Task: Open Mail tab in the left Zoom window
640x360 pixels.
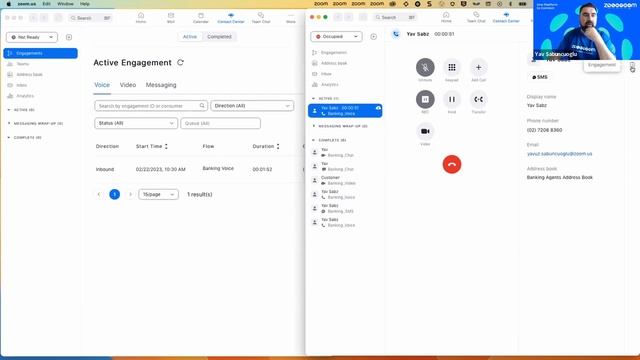Action: click(x=171, y=18)
